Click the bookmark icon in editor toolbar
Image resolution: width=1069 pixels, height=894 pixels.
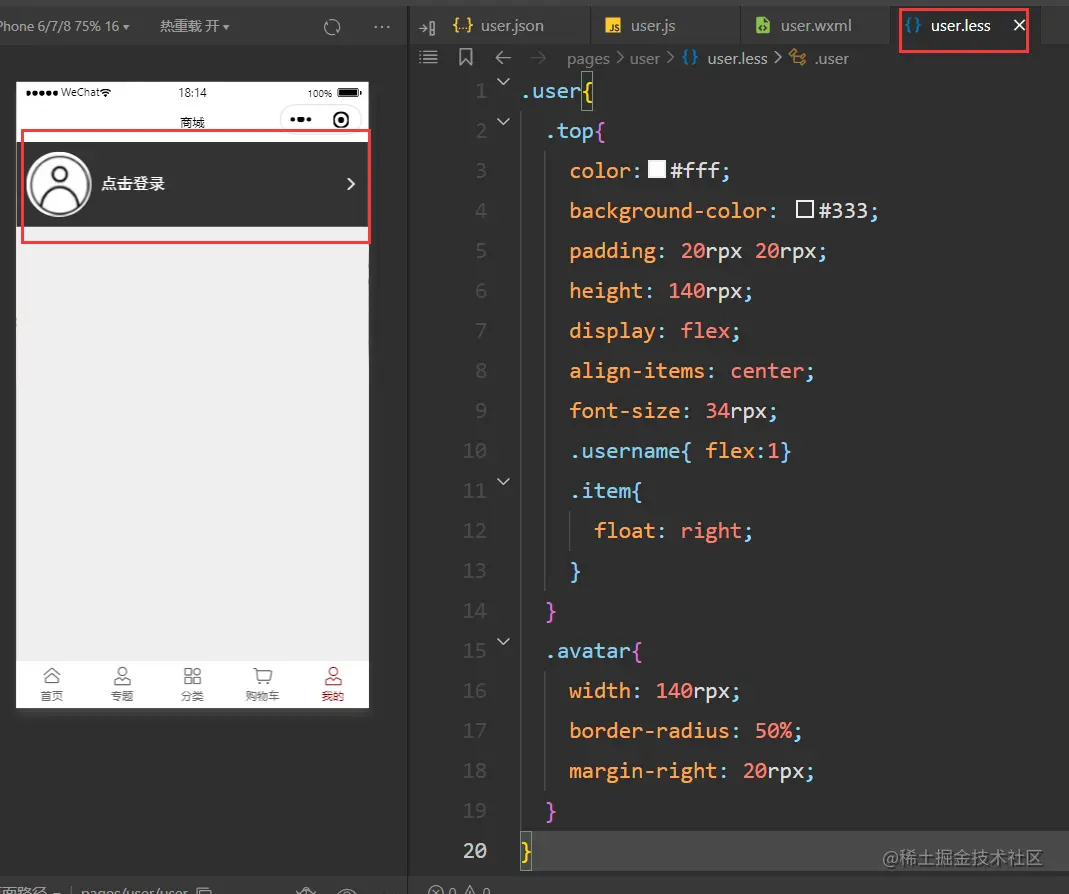coord(466,57)
